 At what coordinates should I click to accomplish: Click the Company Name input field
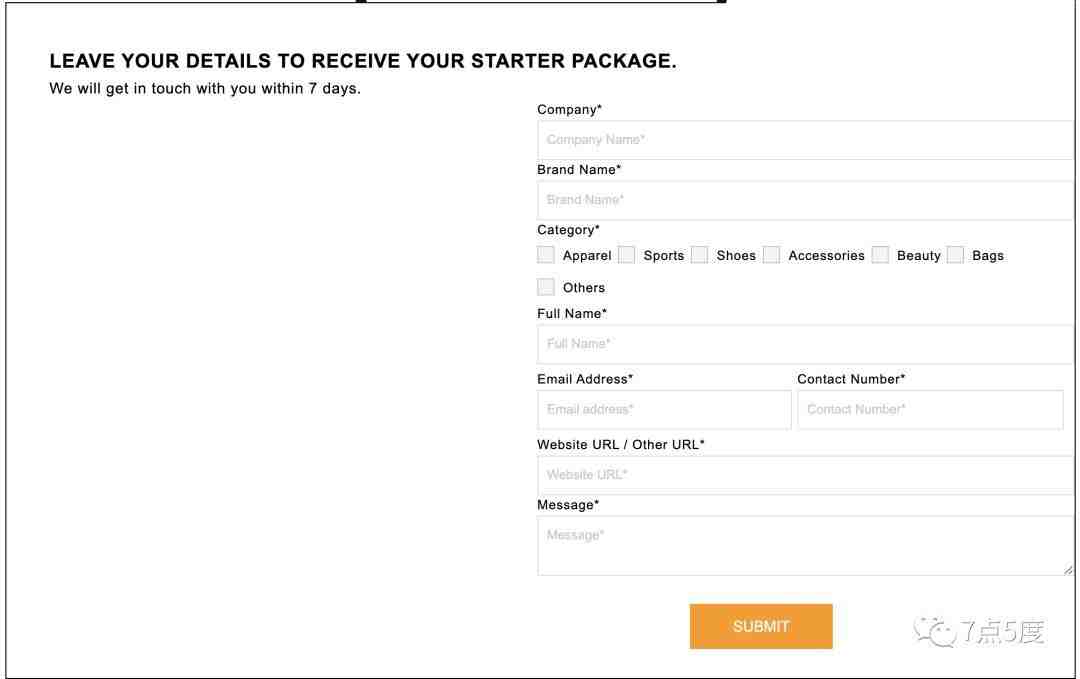point(805,140)
